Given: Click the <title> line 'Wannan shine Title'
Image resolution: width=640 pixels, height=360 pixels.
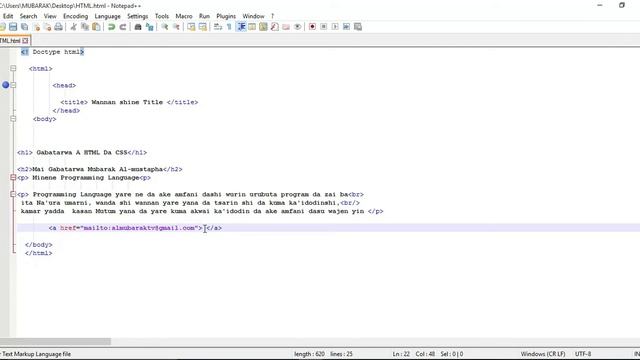Looking at the screenshot, I should (x=129, y=102).
